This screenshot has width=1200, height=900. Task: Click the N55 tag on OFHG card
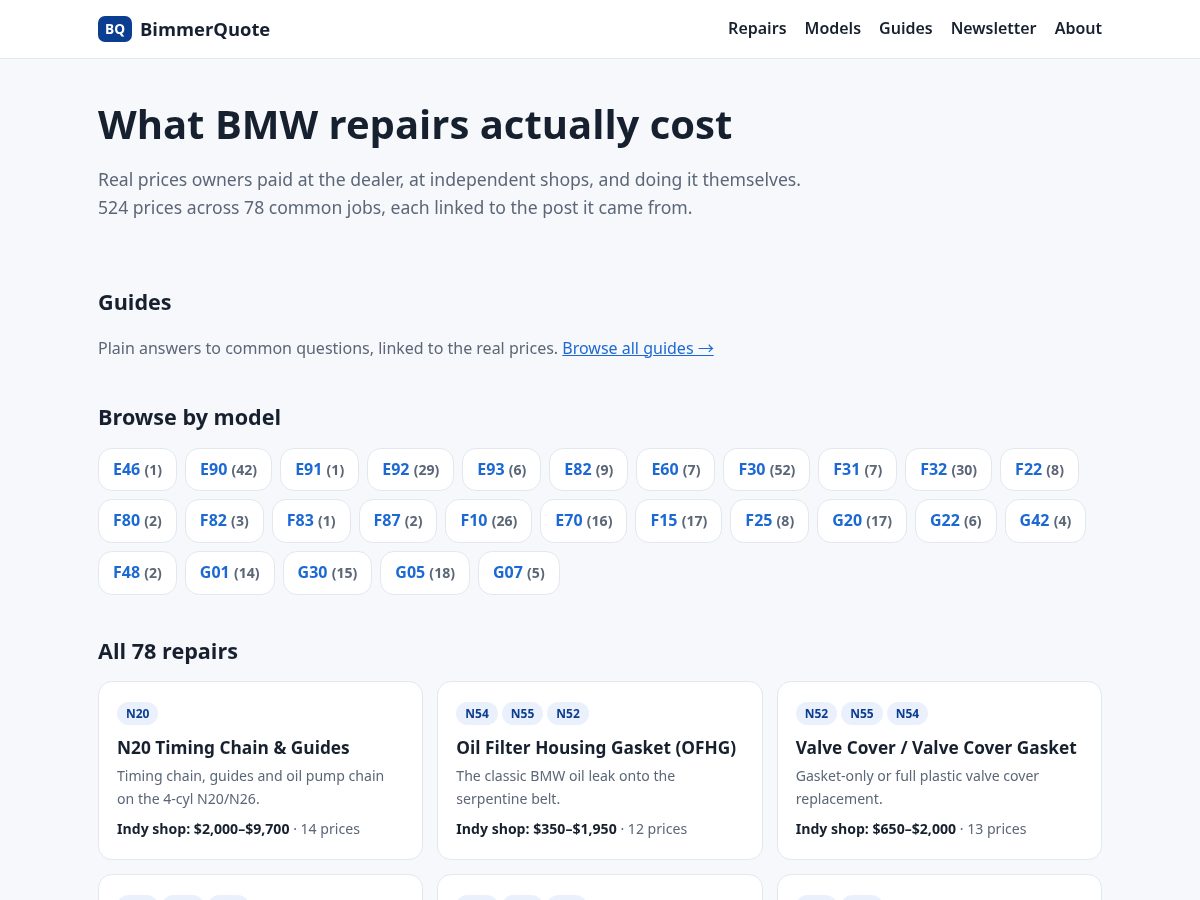click(522, 713)
